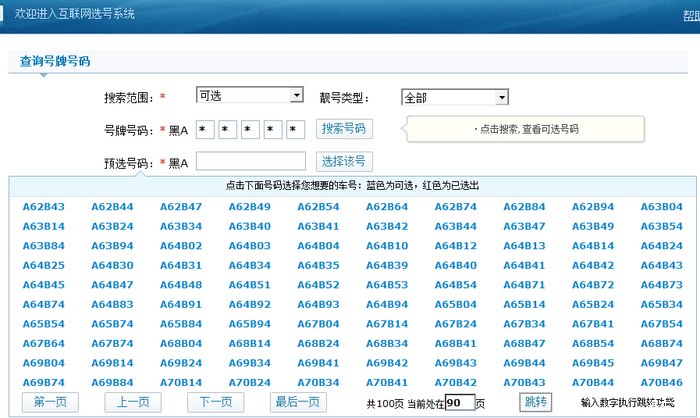The width and height of the screenshot is (700, 418).
Task: Choose plate number A64B24
Action: [662, 246]
